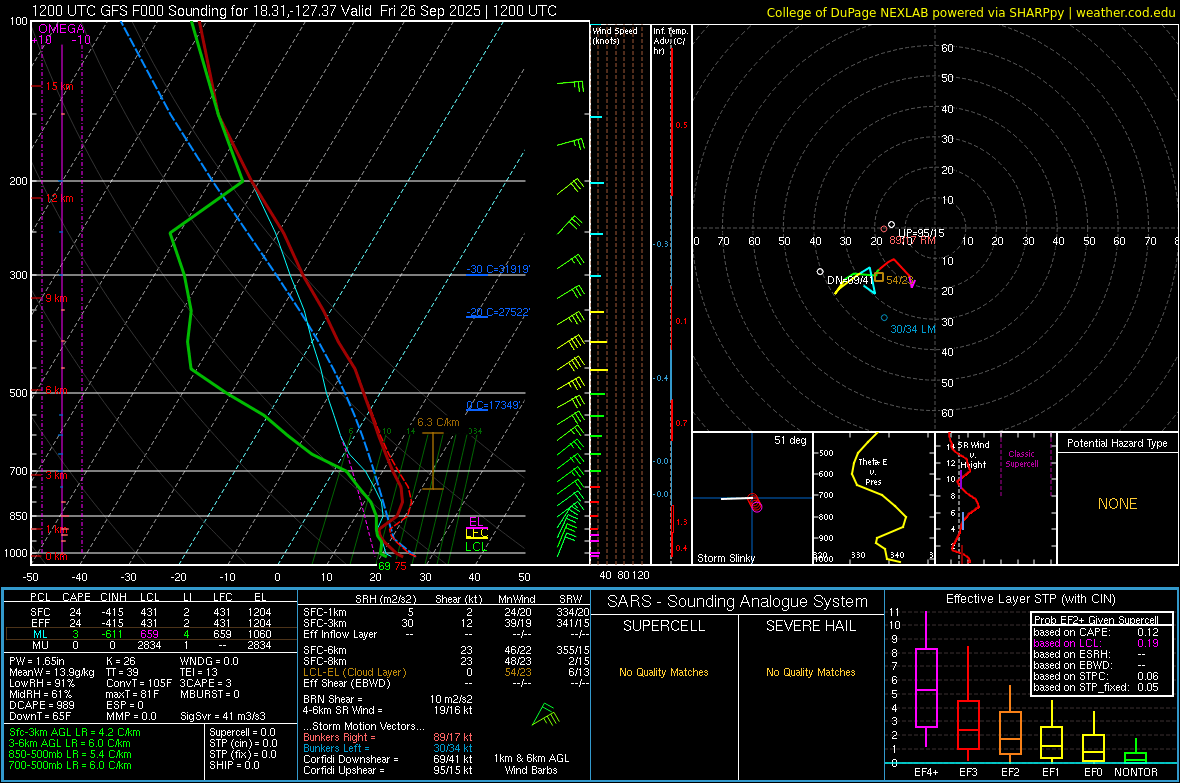Click the OMEGA label
Image resolution: width=1180 pixels, height=783 pixels.
[x=61, y=29]
